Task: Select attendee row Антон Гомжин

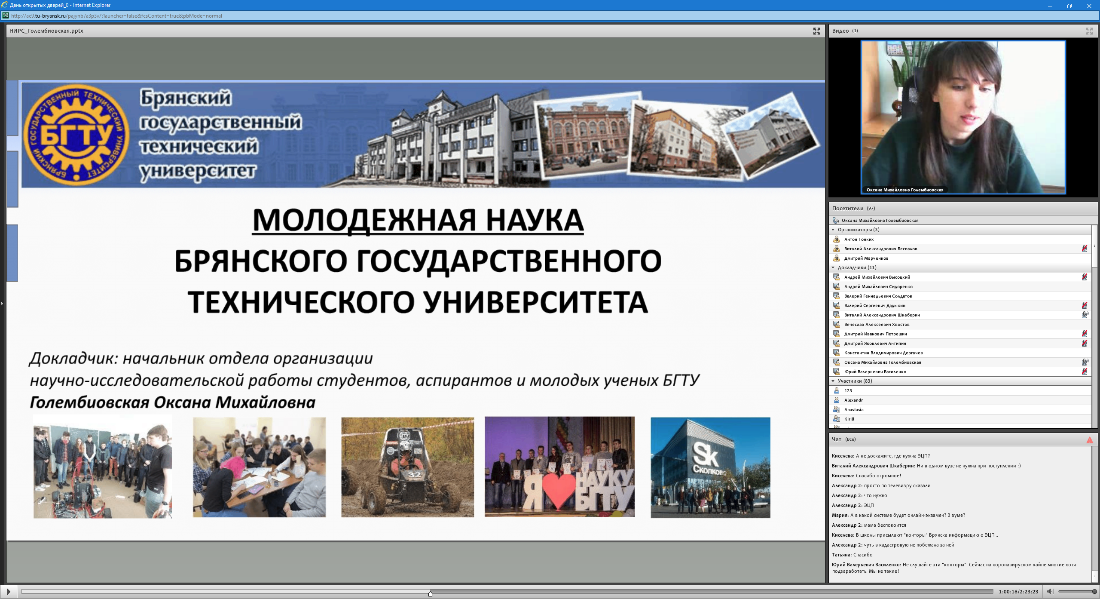Action: pos(960,239)
